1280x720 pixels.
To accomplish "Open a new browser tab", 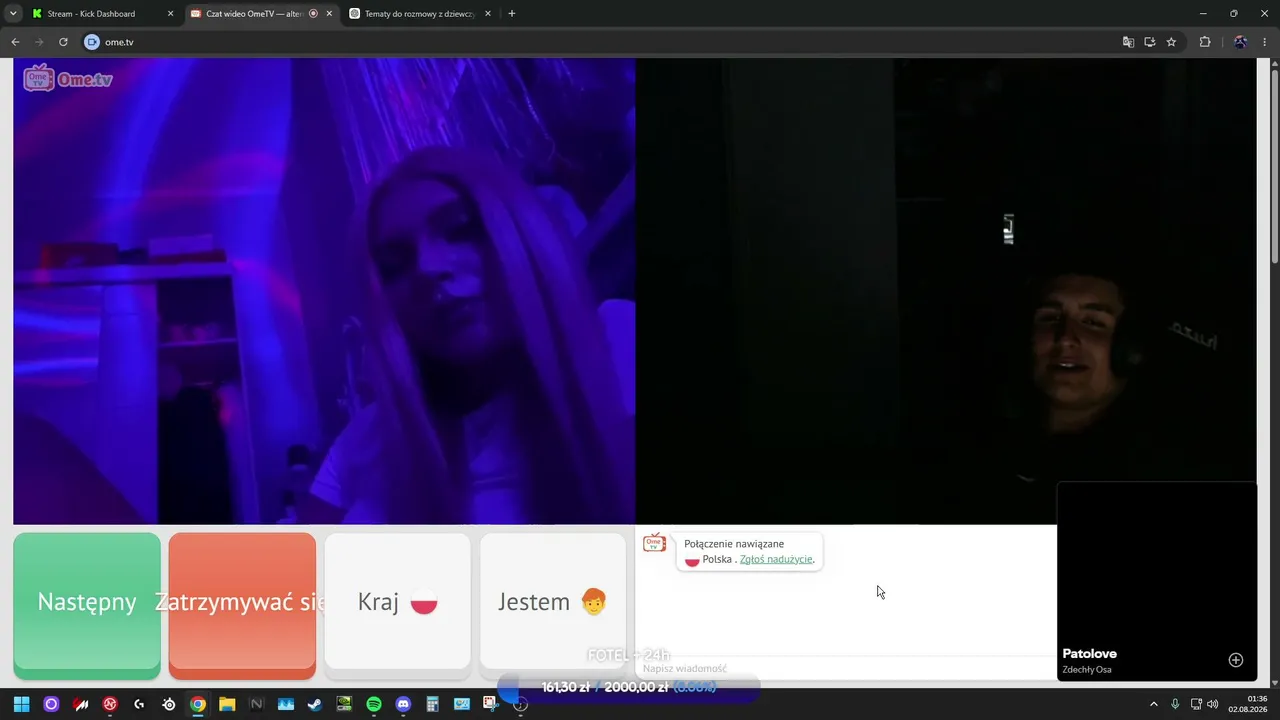I will click(x=512, y=14).
